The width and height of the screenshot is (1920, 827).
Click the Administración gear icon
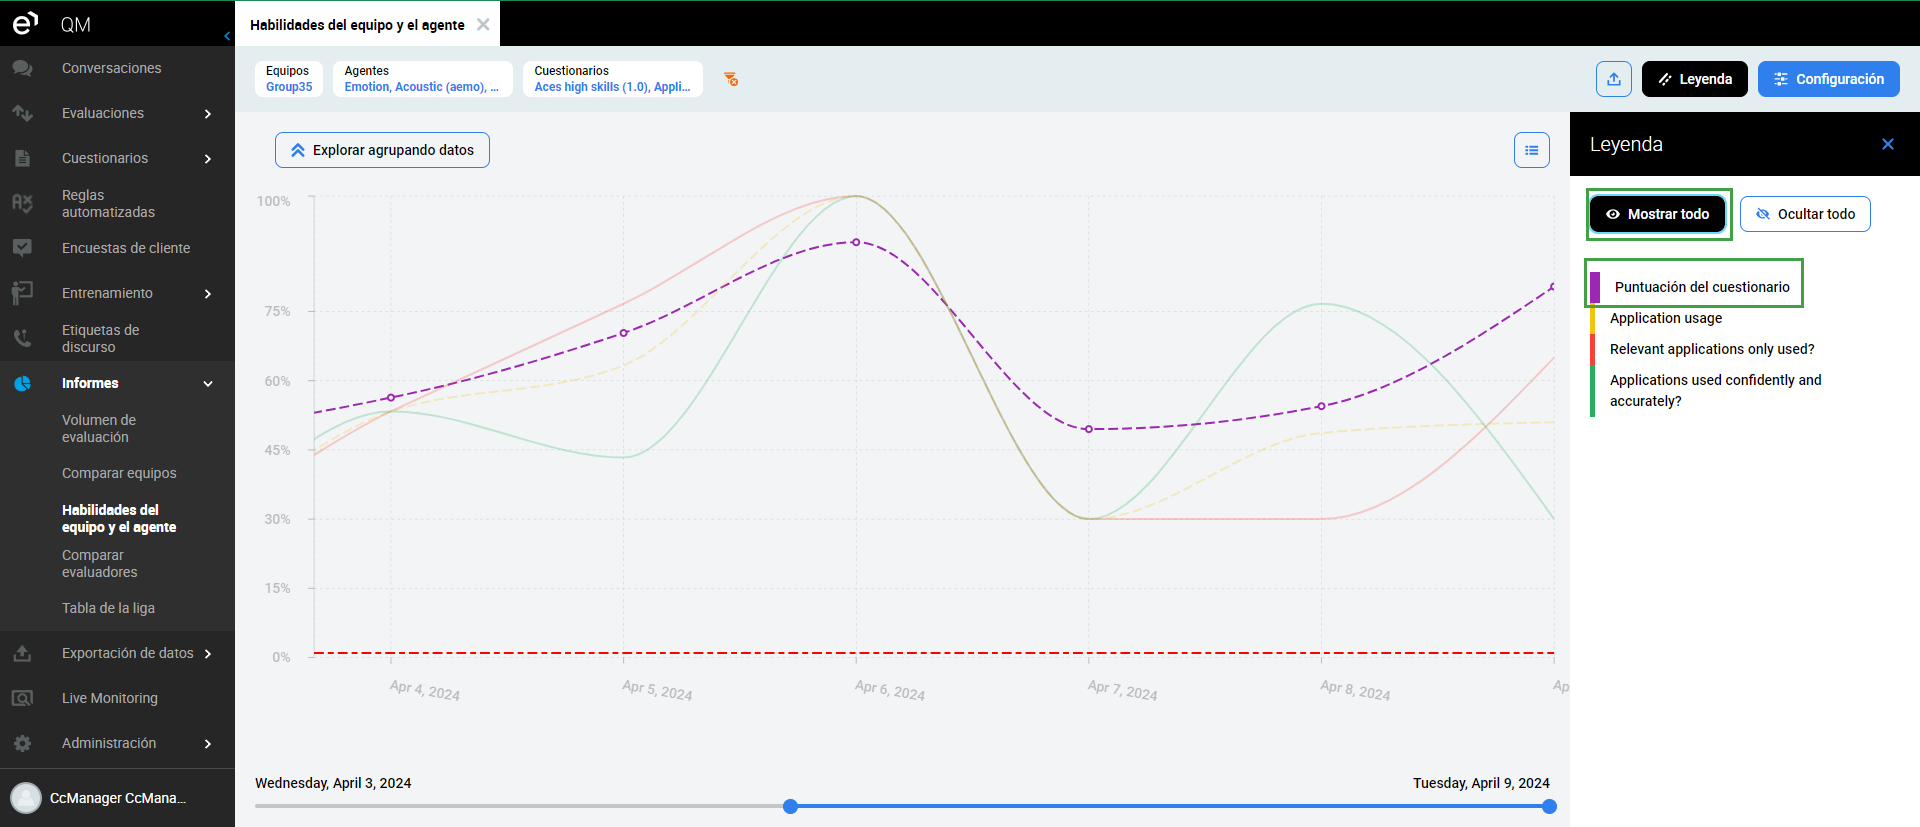coord(22,743)
